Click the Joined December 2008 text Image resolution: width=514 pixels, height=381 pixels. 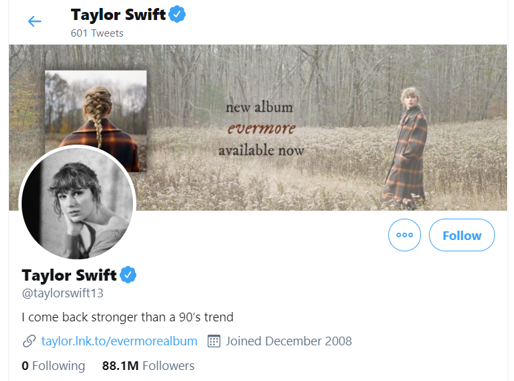tap(289, 341)
